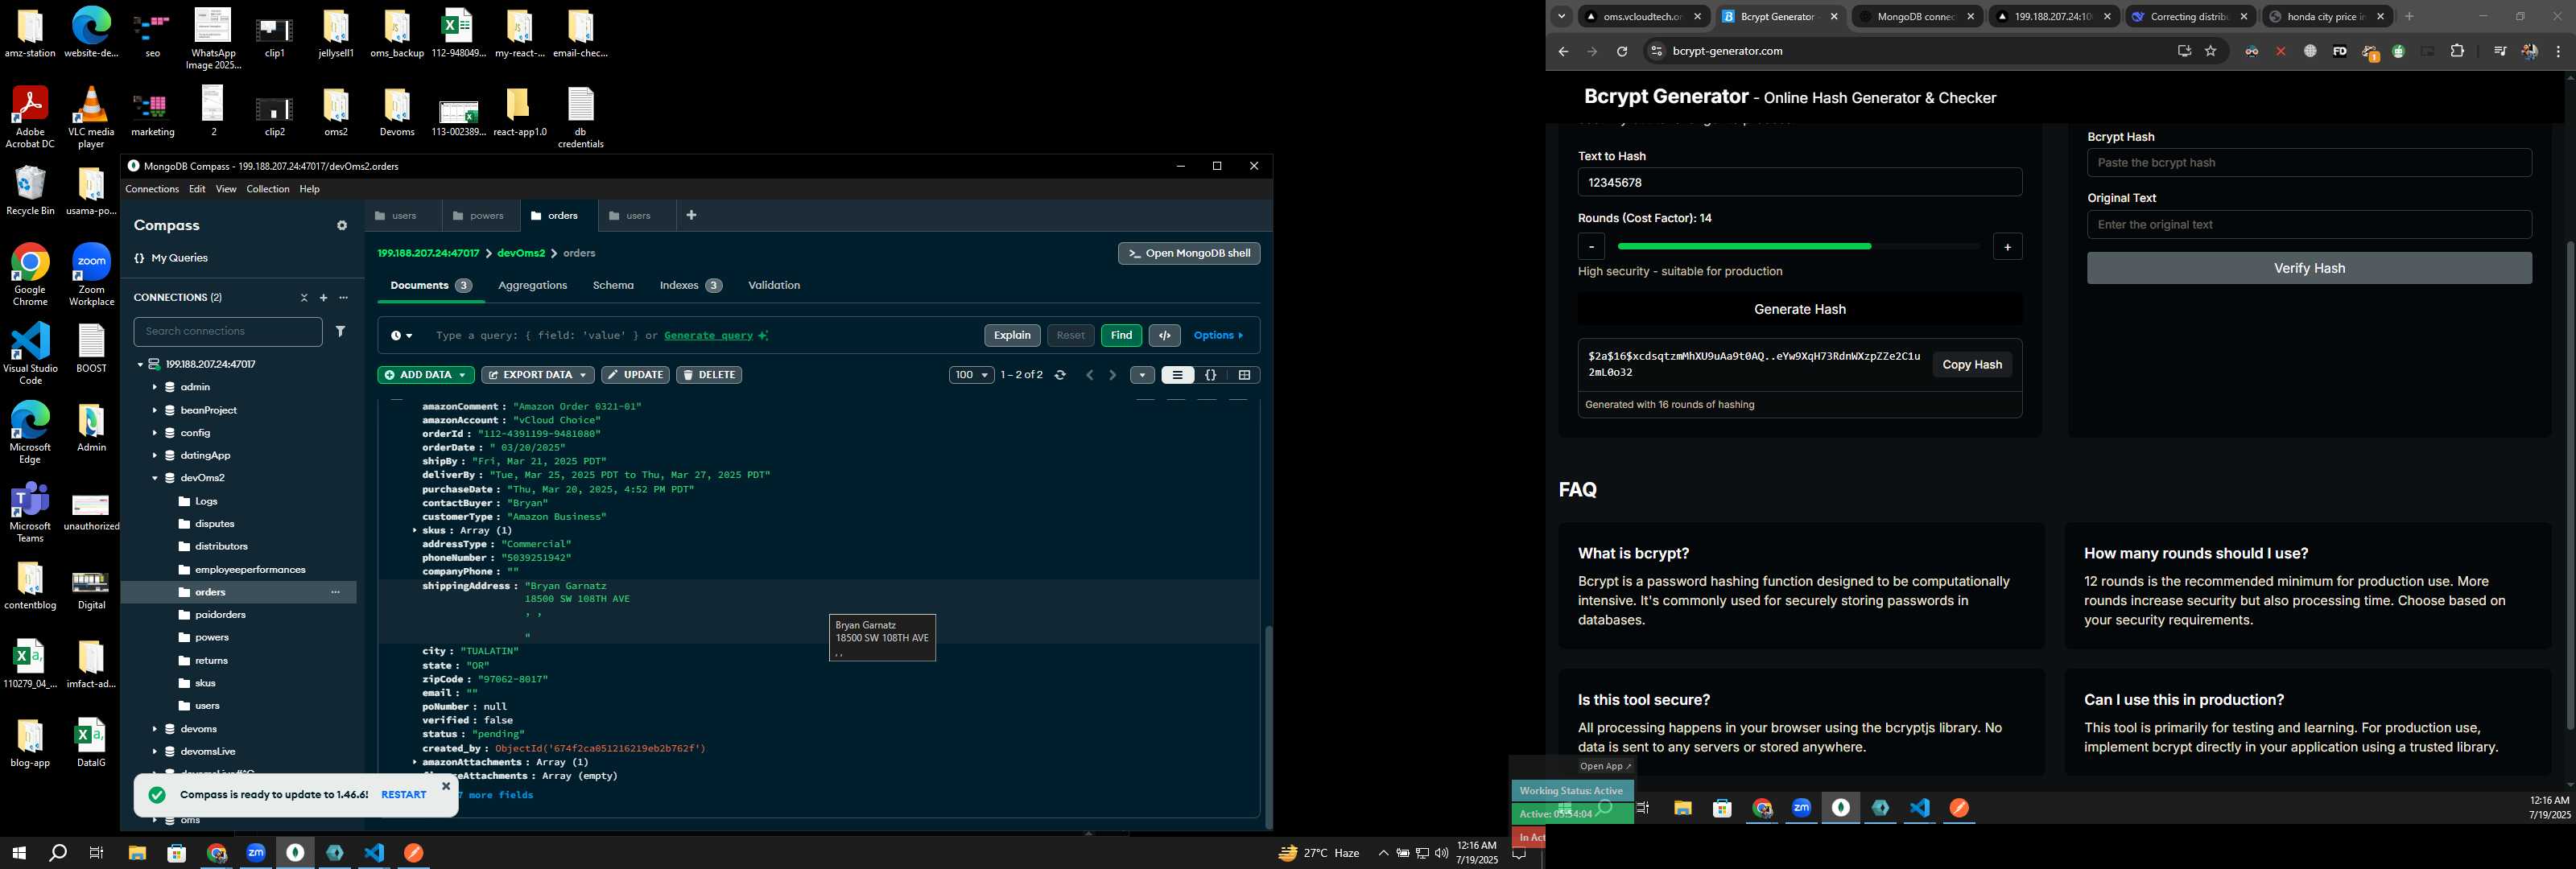Image resolution: width=2576 pixels, height=869 pixels.
Task: Dismiss Compass update notification
Action: [446, 786]
